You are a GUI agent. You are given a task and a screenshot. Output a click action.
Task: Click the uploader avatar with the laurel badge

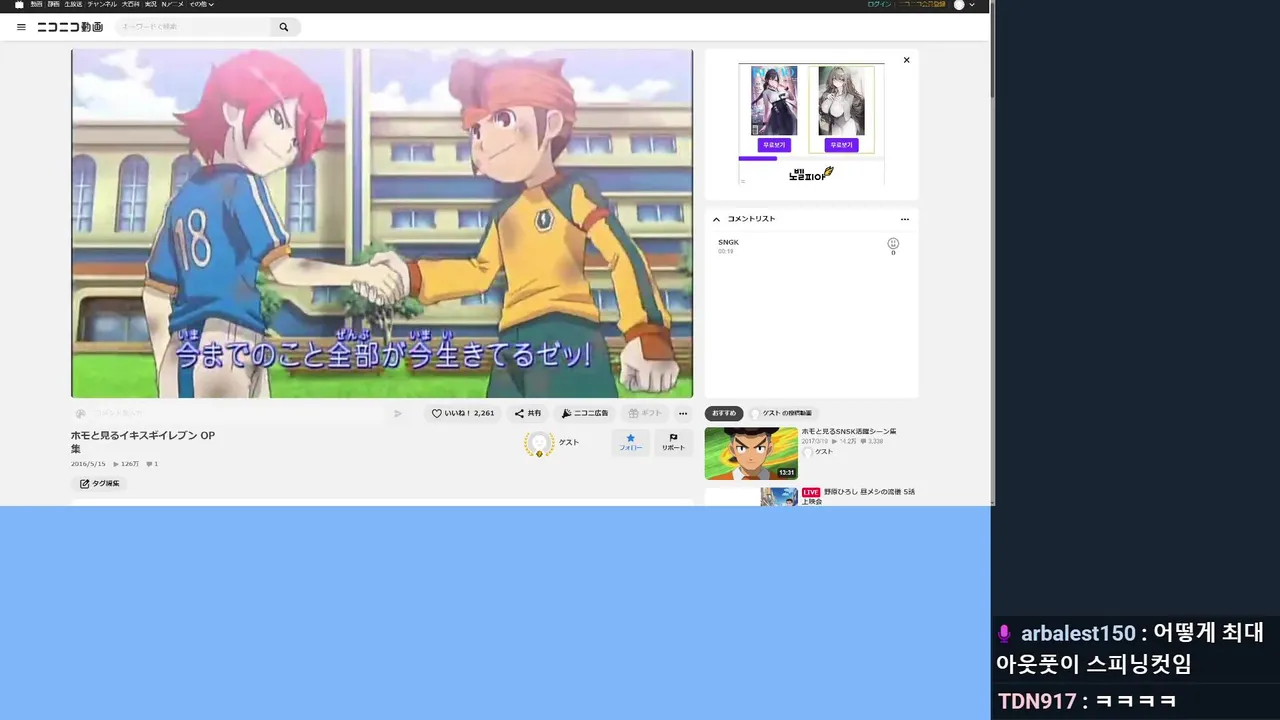539,443
